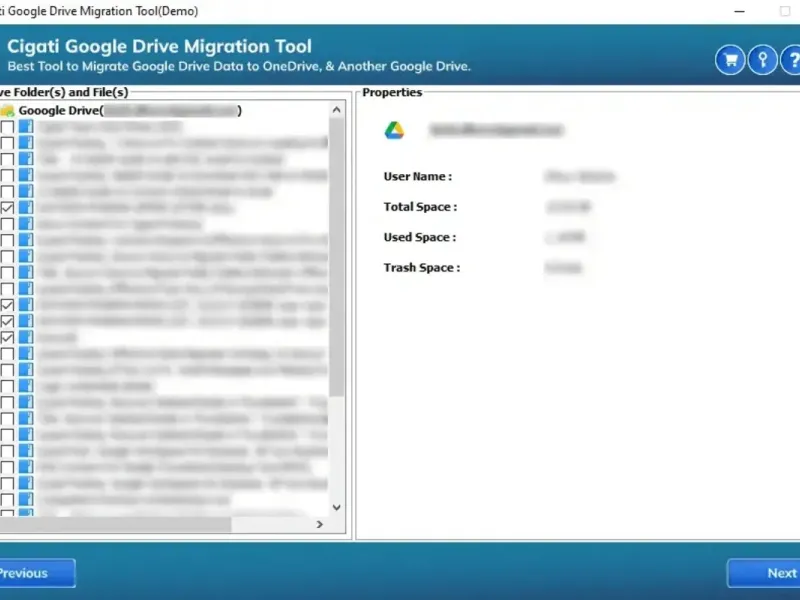
Task: Tick the first checkbox under Gooogle Drive root
Action: tap(7, 127)
